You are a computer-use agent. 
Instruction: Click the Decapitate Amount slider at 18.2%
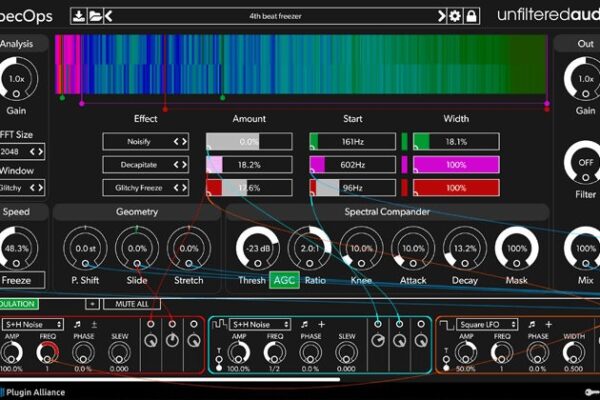[249, 164]
